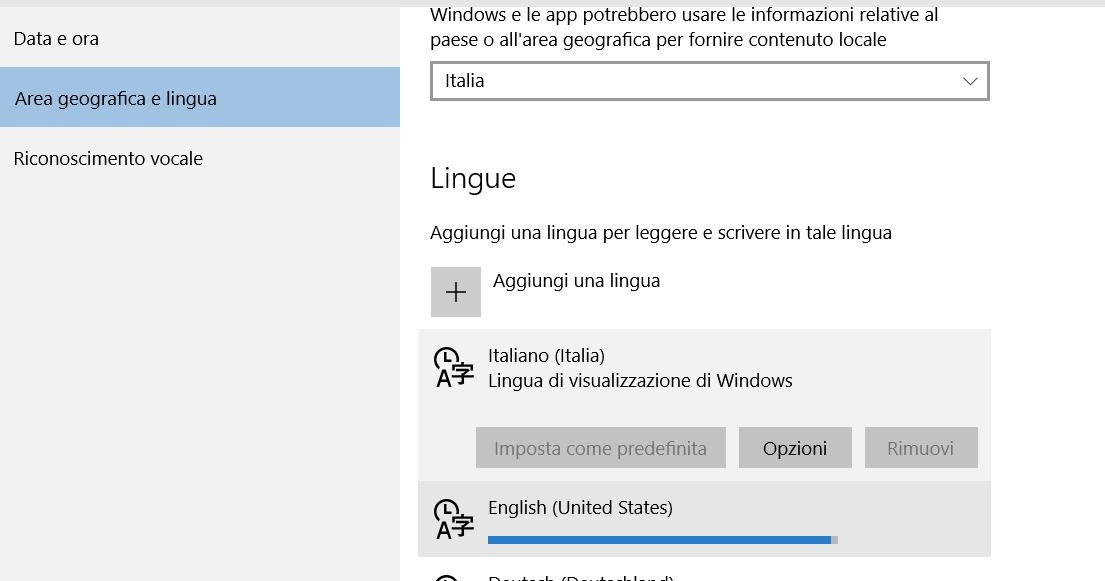
Task: Click the Lingue section heading
Action: [x=473, y=178]
